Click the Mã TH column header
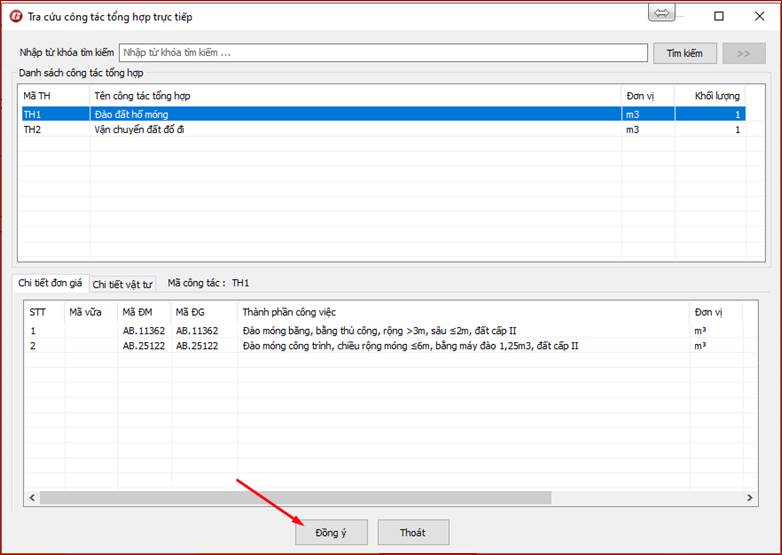 tap(53, 96)
